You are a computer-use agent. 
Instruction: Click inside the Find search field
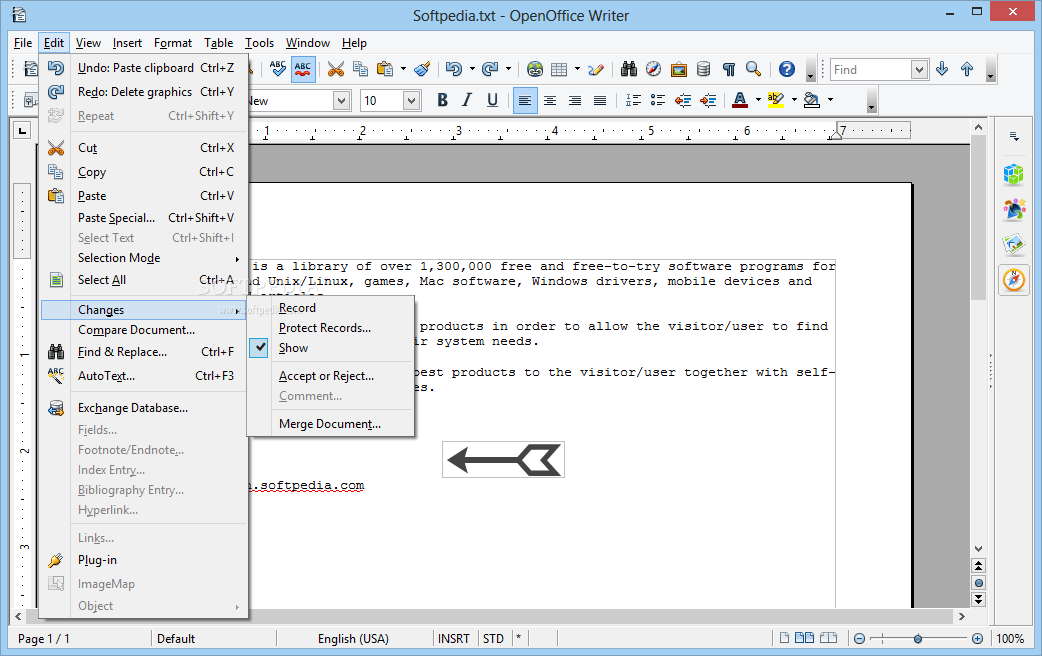coord(870,70)
